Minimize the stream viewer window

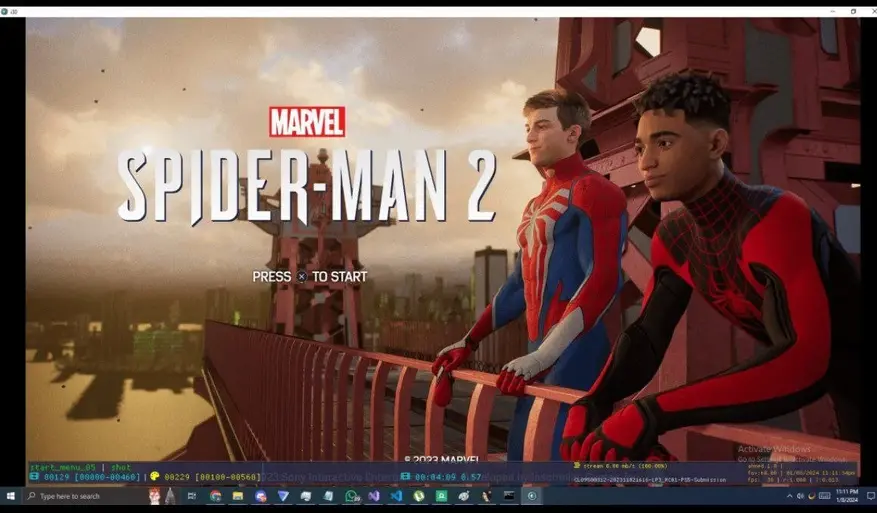(833, 11)
